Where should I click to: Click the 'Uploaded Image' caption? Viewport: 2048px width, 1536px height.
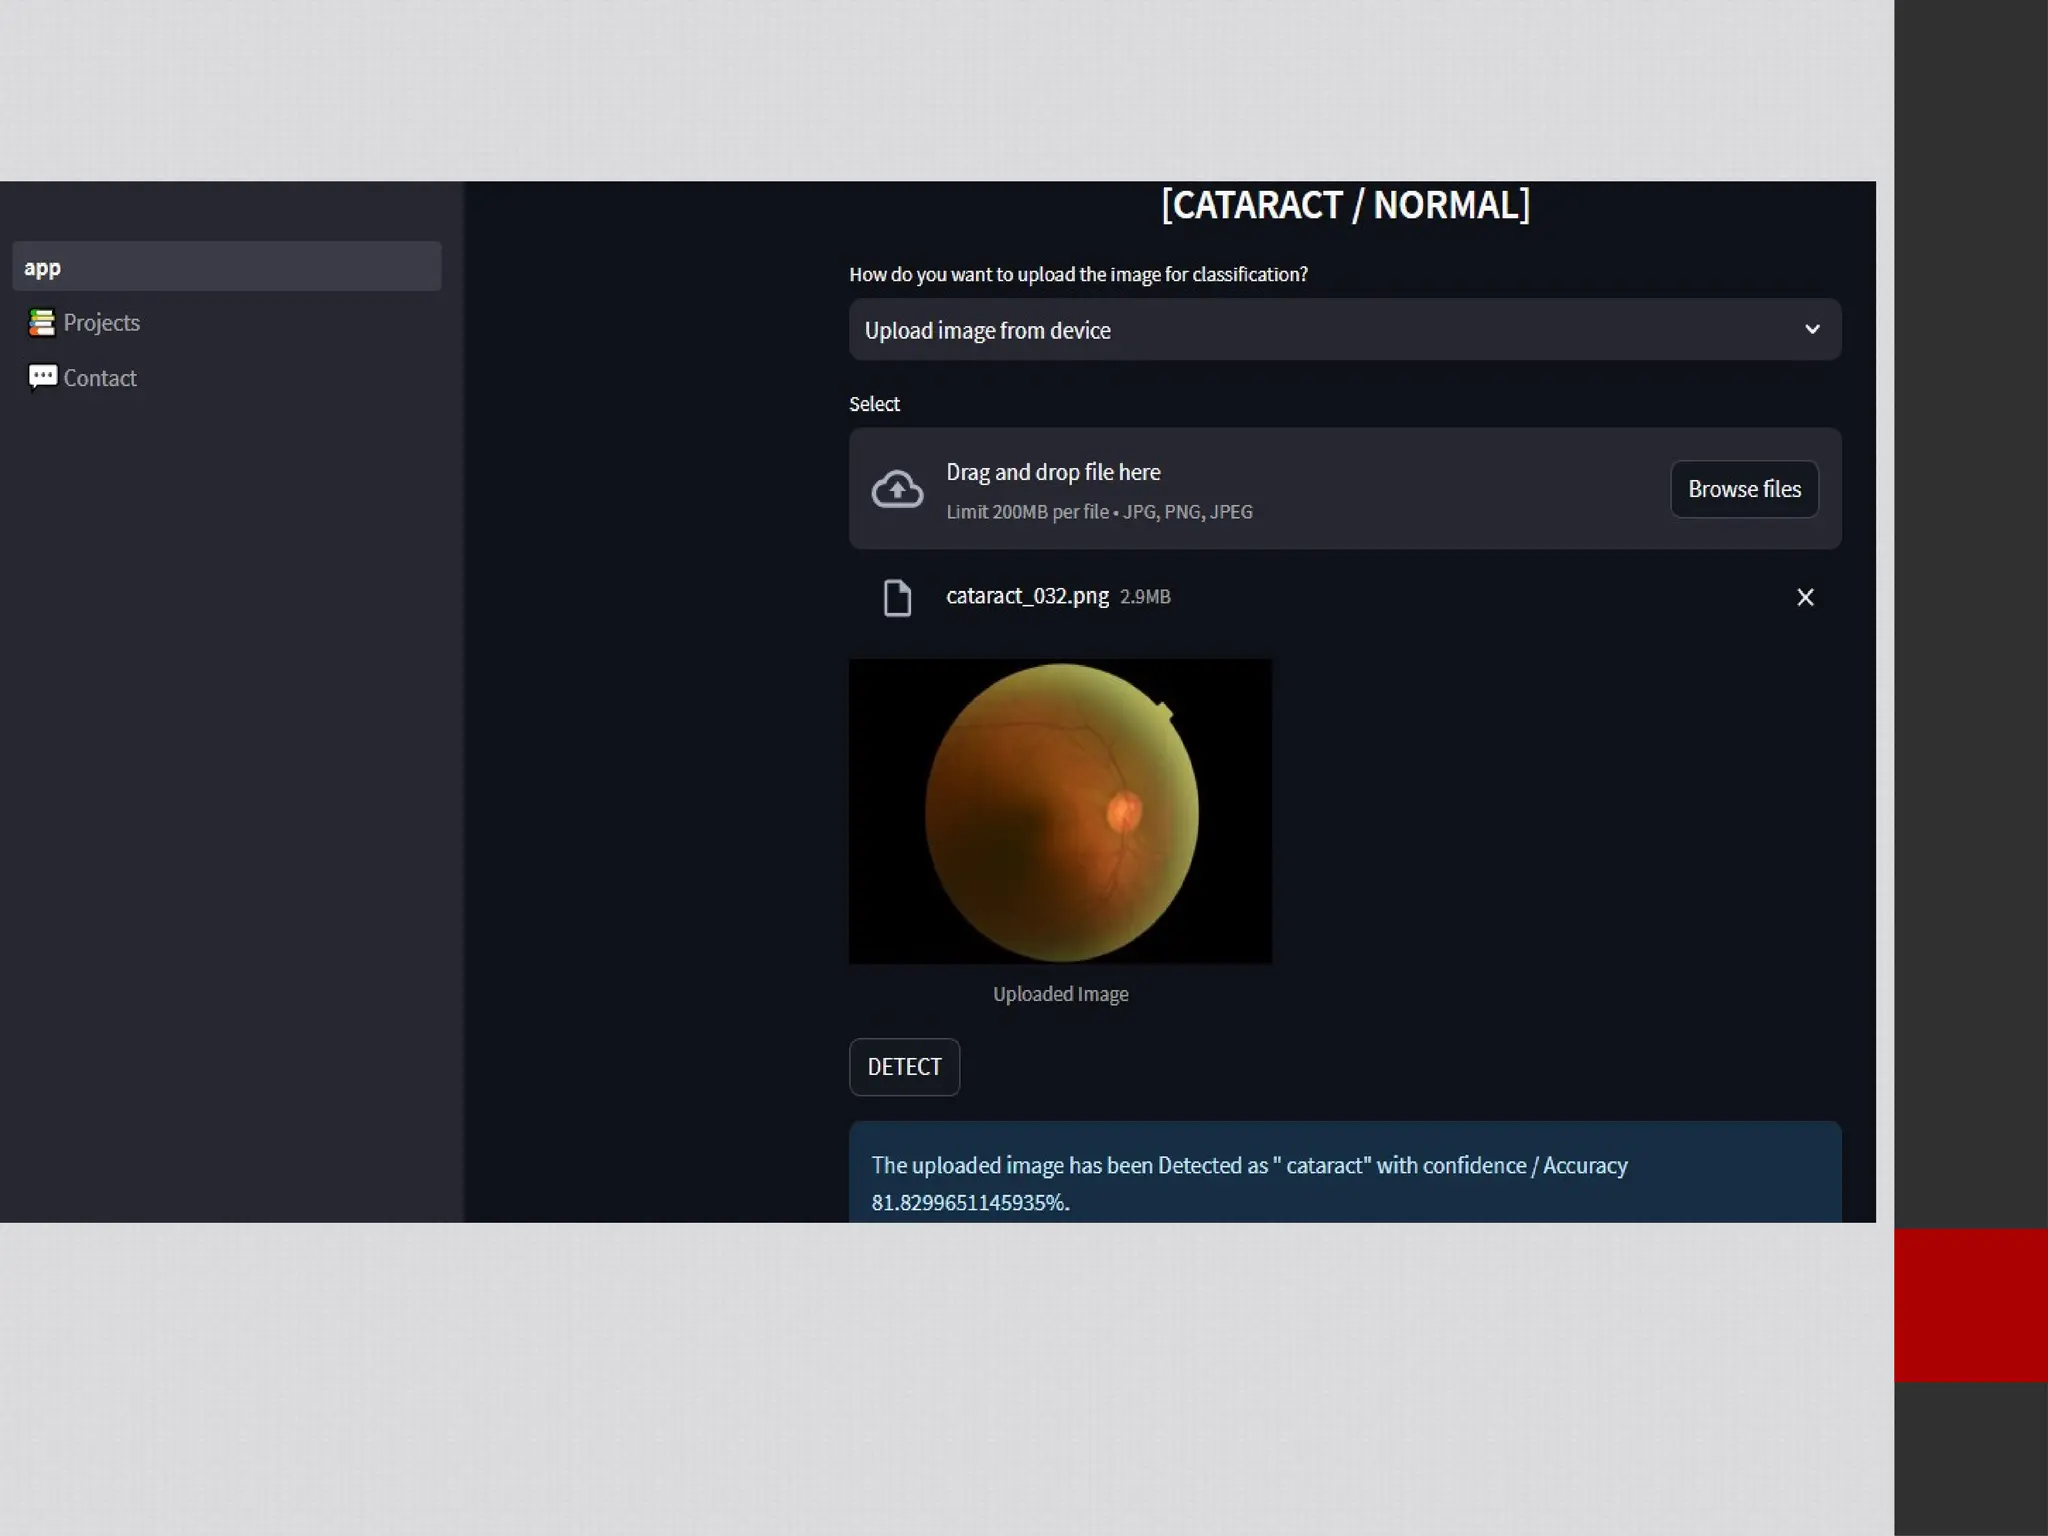pos(1060,994)
